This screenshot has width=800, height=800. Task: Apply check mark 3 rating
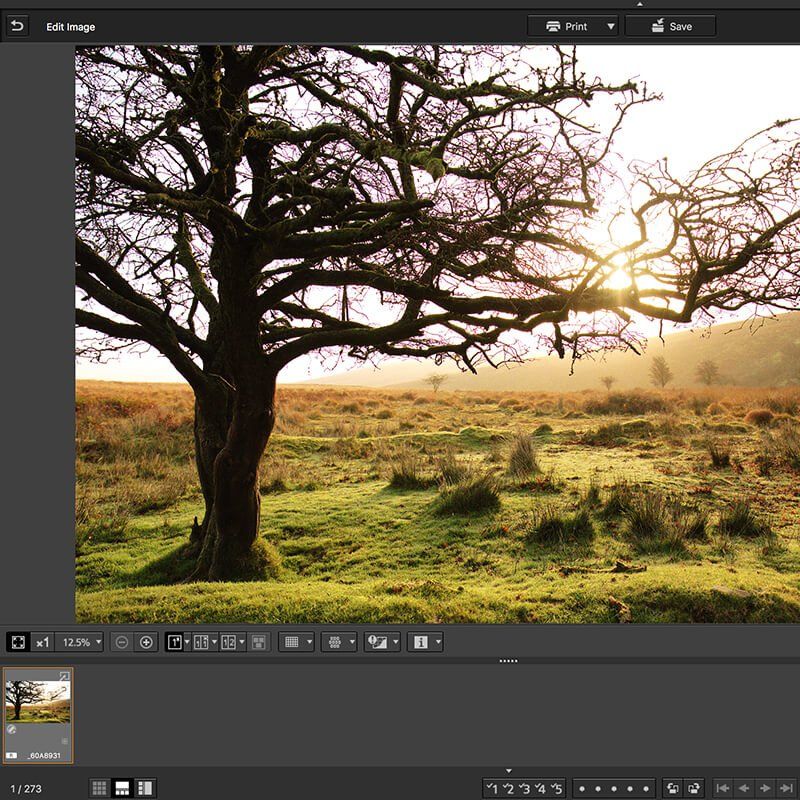[x=525, y=788]
